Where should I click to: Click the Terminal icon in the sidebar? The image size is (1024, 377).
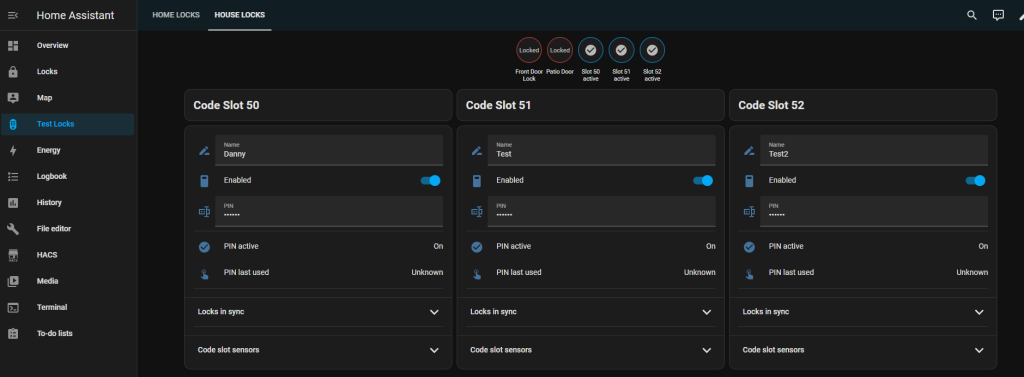(12, 307)
